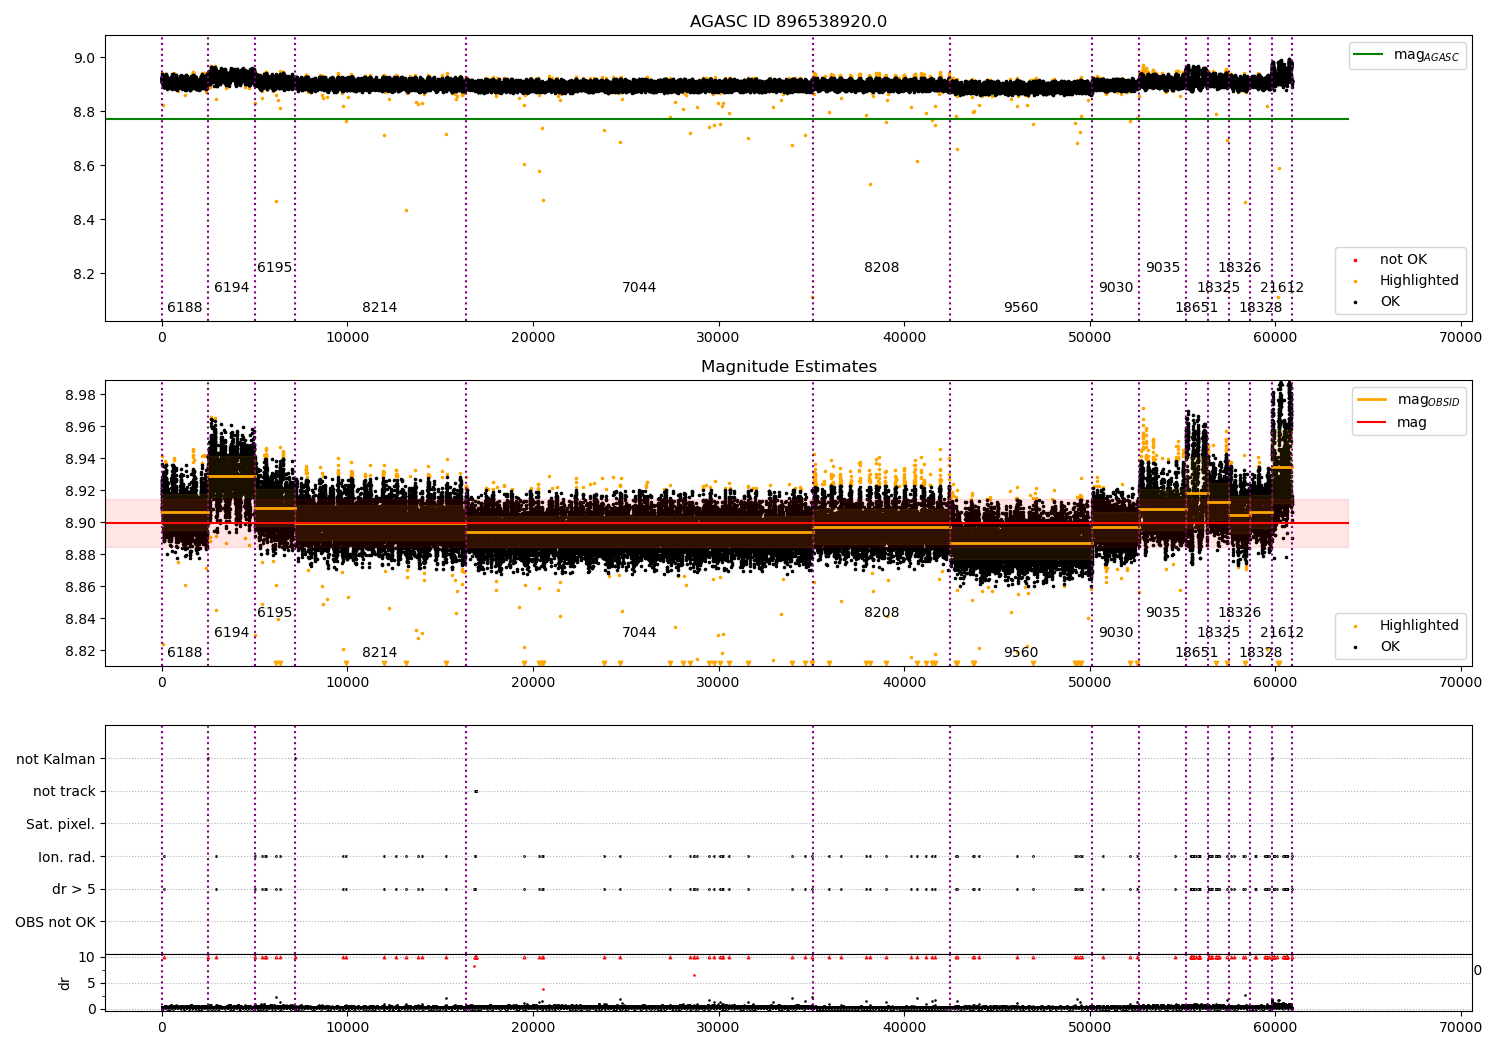Viewport: 1500px width, 1050px height.
Task: Click the 8.94 y-axis tick label
Action: (x=80, y=459)
